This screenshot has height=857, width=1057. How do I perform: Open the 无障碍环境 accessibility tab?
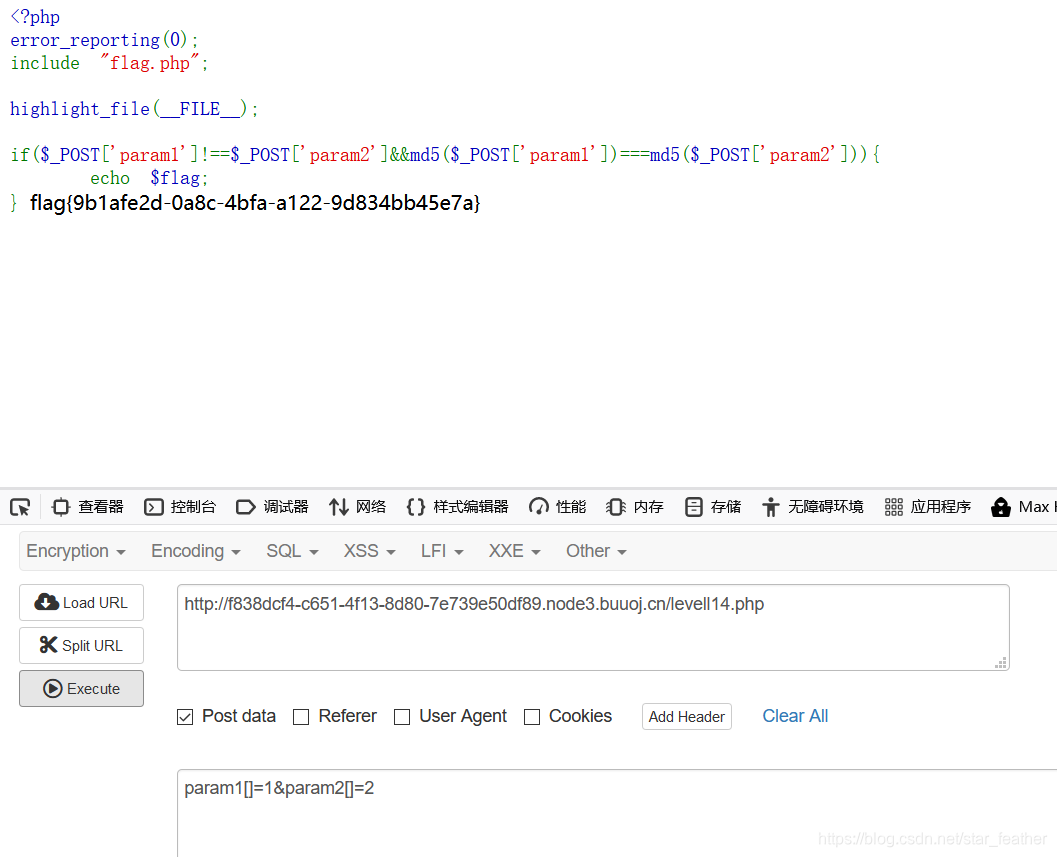click(812, 507)
